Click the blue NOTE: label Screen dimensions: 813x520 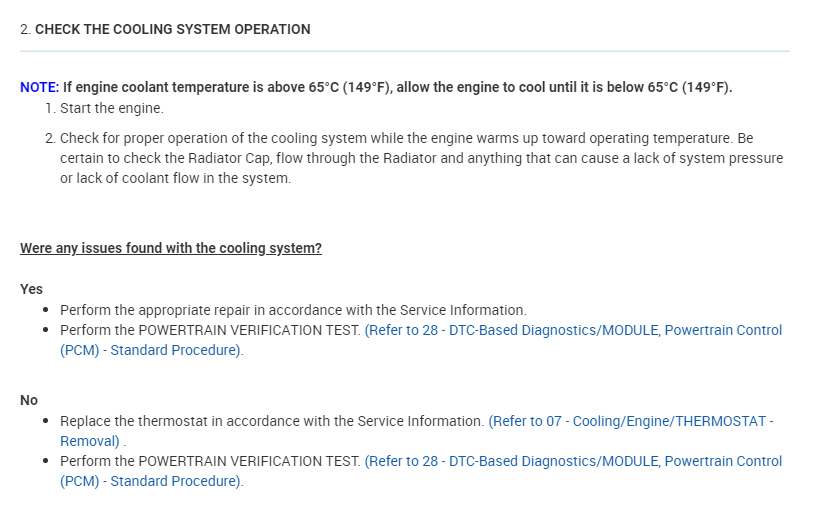39,87
